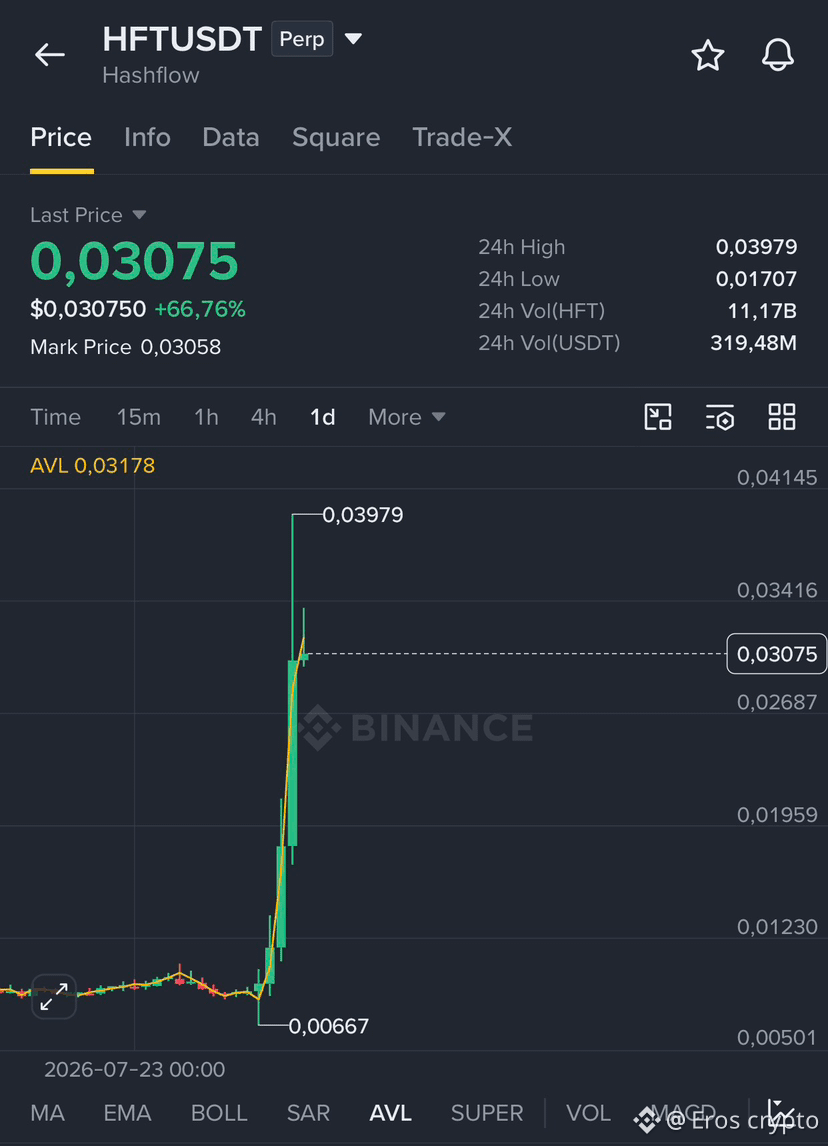Switch to the Data tab

point(231,137)
